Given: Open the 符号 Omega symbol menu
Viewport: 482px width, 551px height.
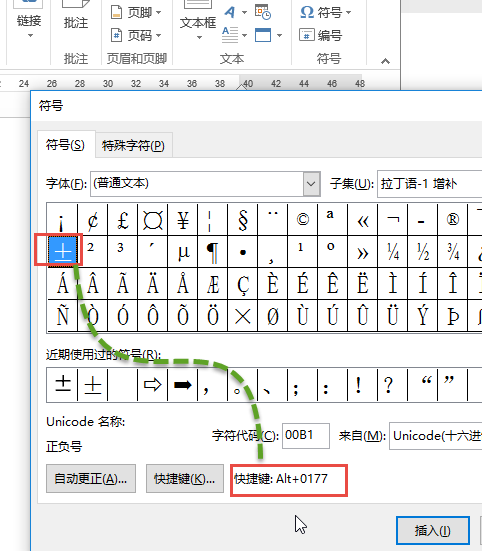Looking at the screenshot, I should tap(326, 13).
